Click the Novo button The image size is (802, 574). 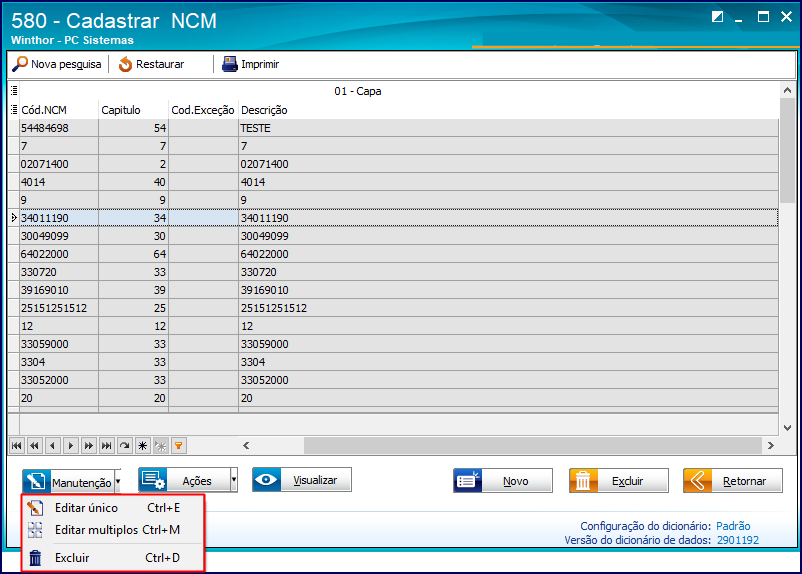[503, 481]
